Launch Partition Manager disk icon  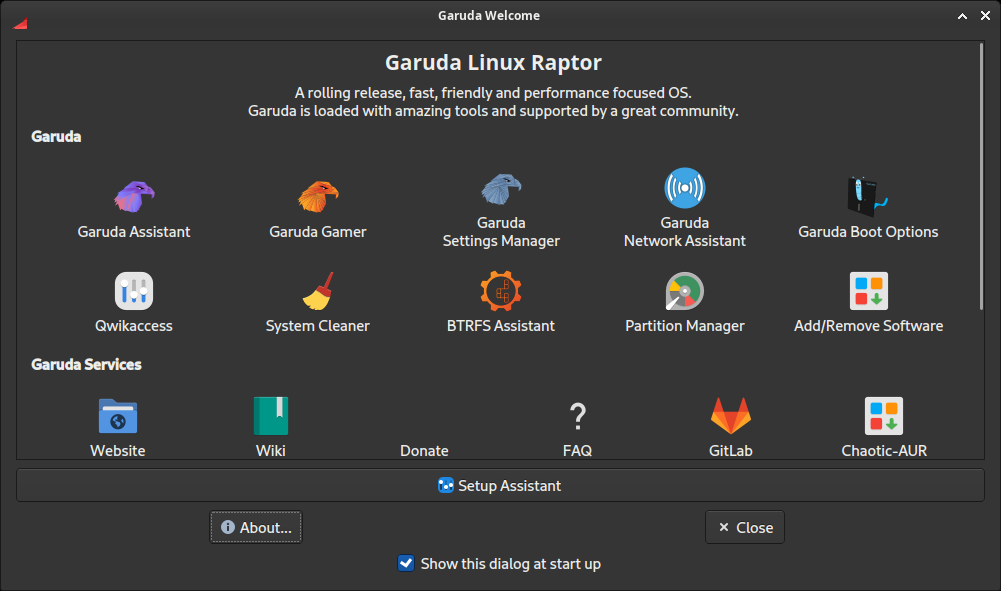[684, 291]
